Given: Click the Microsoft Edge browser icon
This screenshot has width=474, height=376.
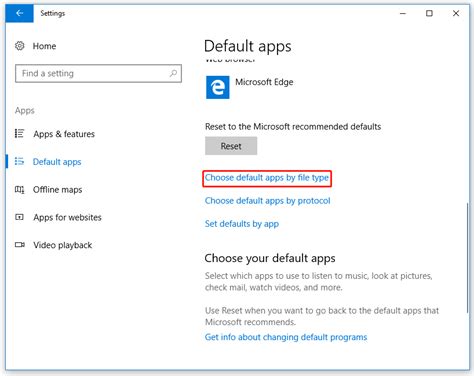Looking at the screenshot, I should pos(218,87).
